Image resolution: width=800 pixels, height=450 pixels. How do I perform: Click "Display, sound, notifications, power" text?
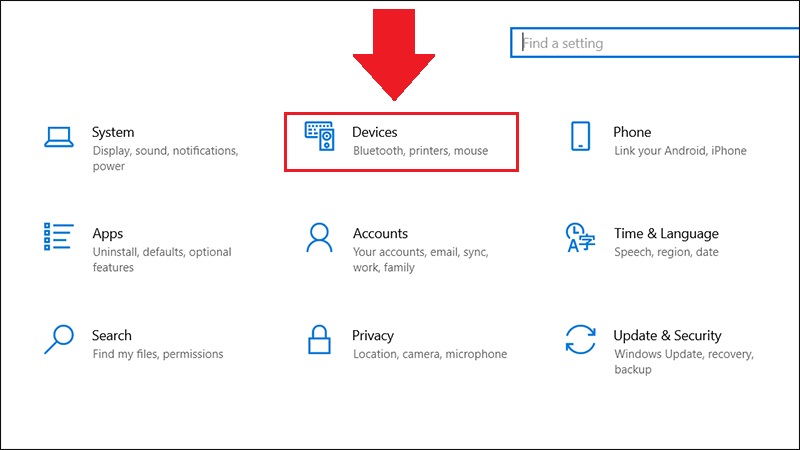coord(165,159)
